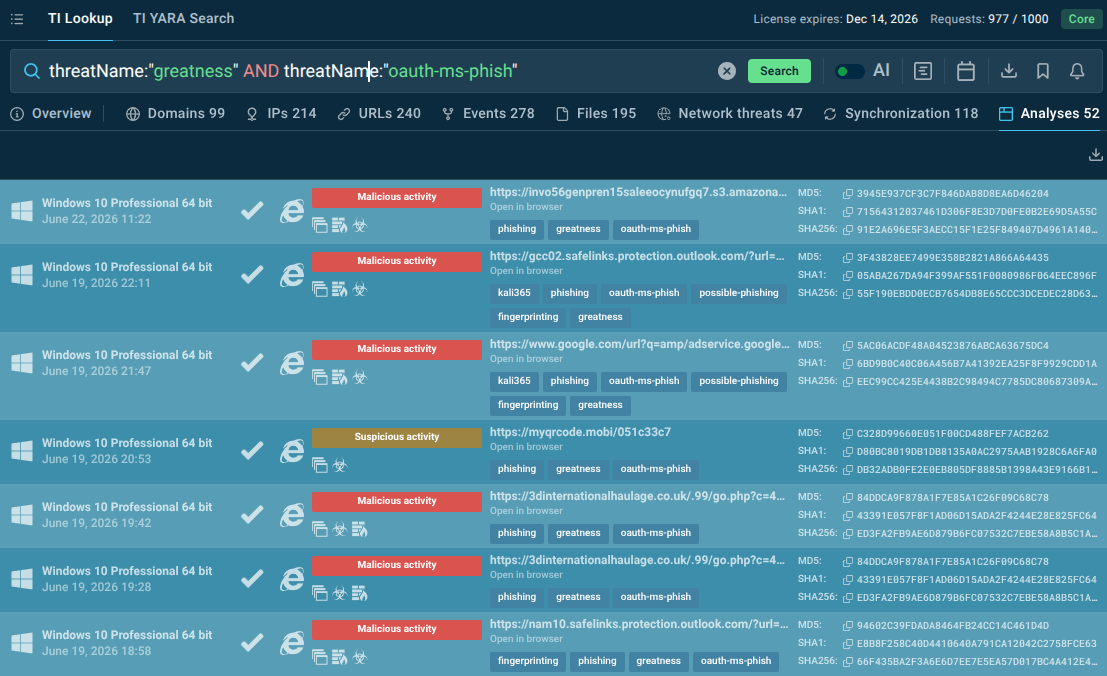This screenshot has width=1107, height=676.
Task: Click possible-phishing tag in June 19 21:47 row
Action: click(738, 381)
